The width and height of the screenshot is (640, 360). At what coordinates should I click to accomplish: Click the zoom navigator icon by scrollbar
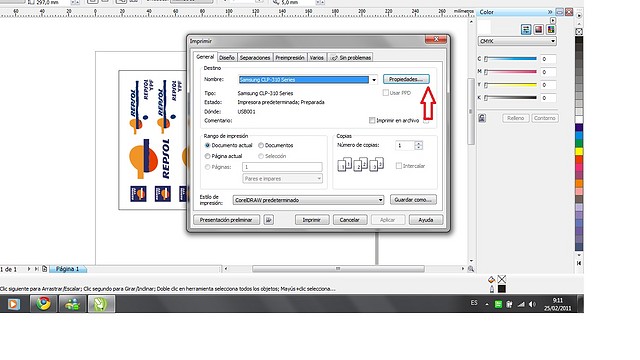[x=471, y=269]
